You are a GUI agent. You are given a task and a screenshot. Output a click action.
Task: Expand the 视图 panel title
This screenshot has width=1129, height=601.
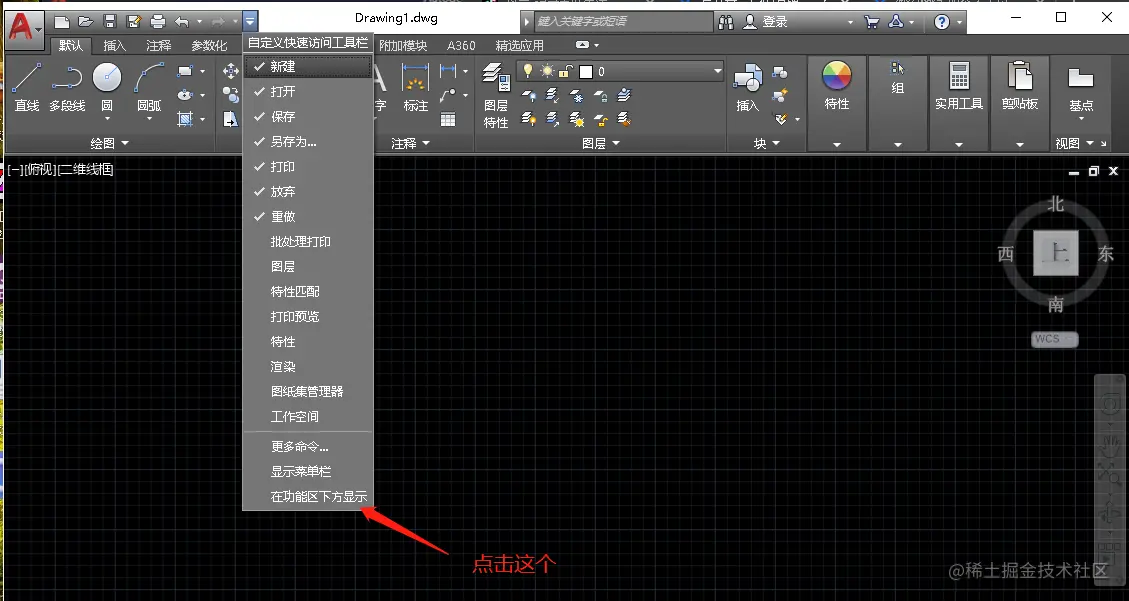[x=1074, y=143]
